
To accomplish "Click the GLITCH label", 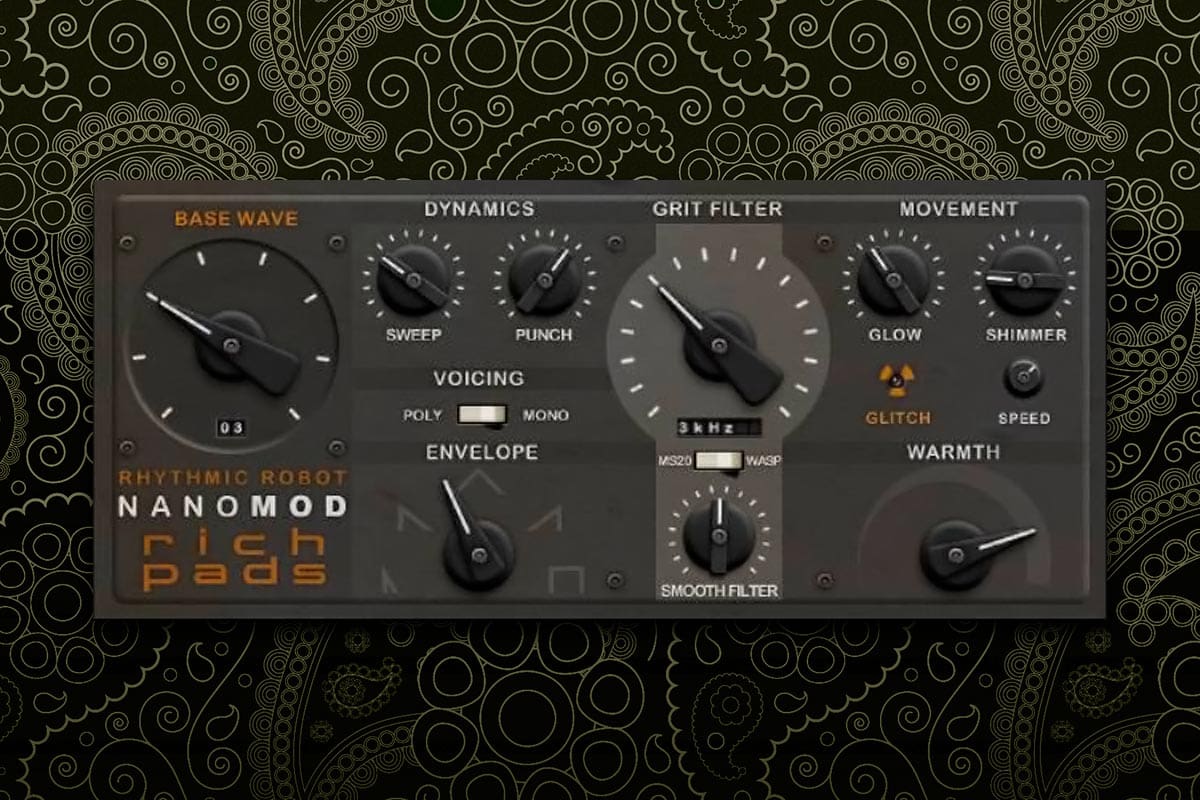I will (897, 418).
